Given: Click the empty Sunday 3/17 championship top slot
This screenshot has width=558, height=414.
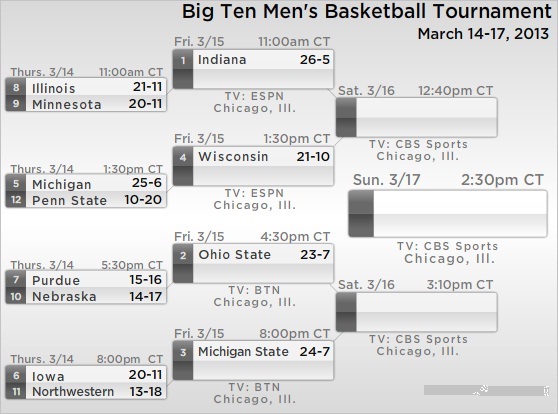Looking at the screenshot, I should pyautogui.click(x=448, y=202).
